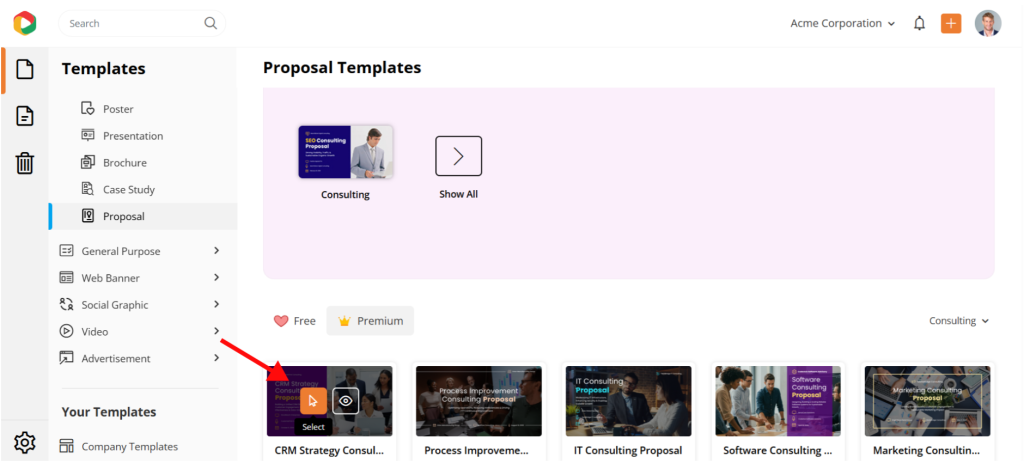The image size is (1024, 463).
Task: Click the Brochure template icon
Action: tap(88, 162)
